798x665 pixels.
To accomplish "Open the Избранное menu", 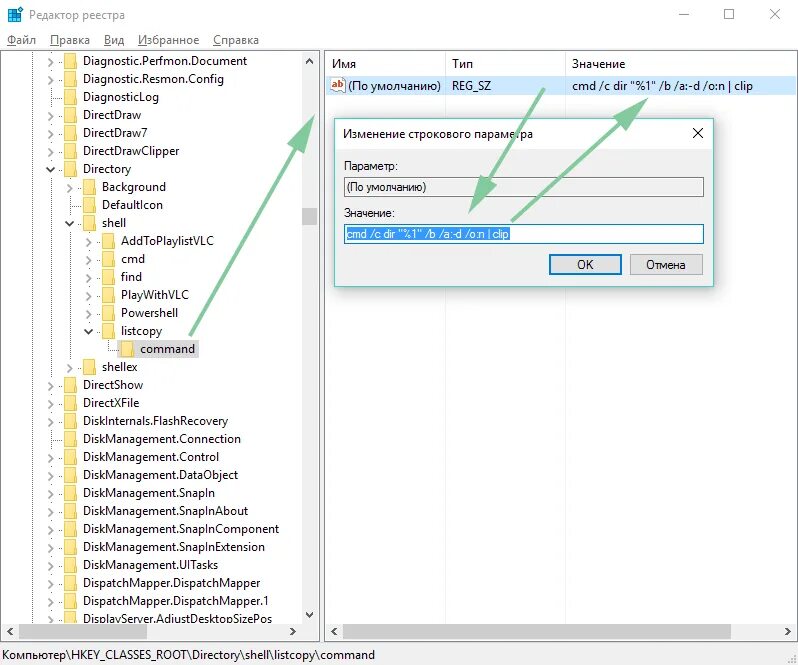I will (168, 40).
